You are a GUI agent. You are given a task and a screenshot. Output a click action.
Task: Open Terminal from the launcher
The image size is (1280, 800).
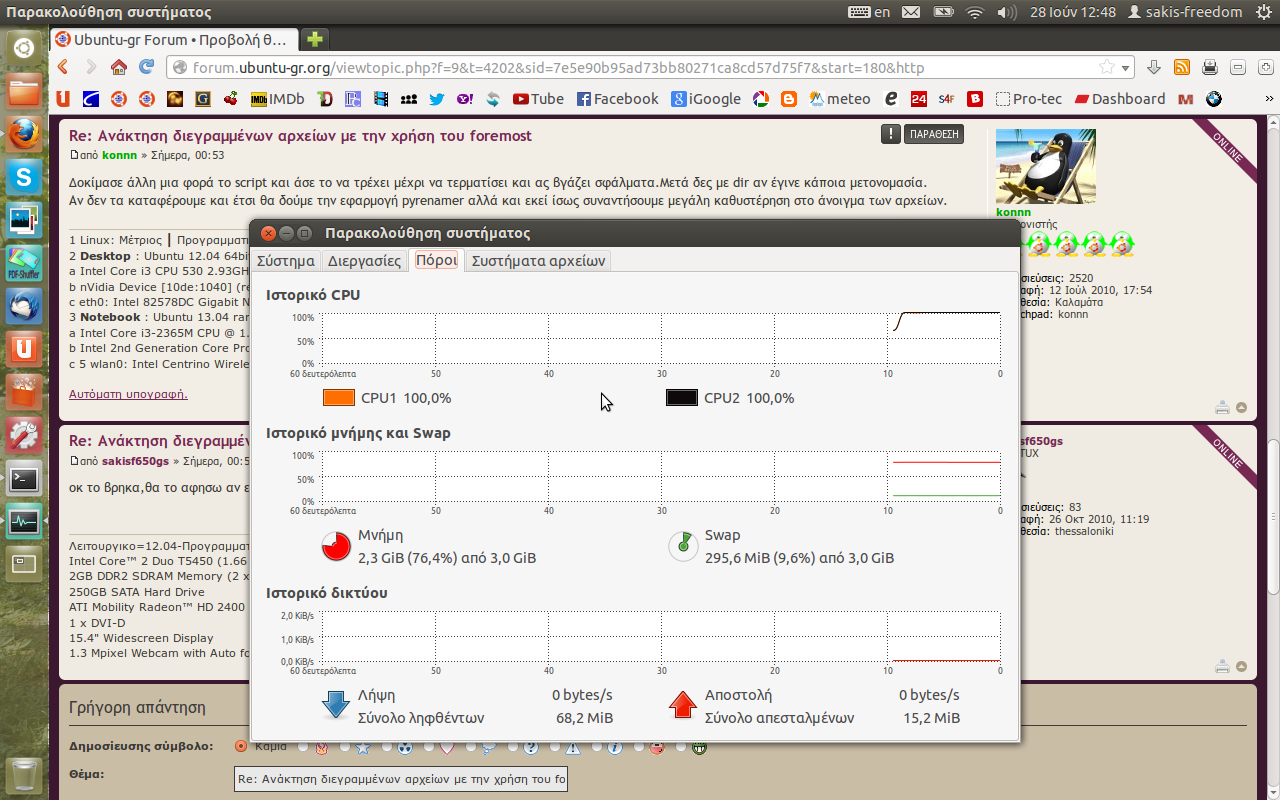[24, 478]
